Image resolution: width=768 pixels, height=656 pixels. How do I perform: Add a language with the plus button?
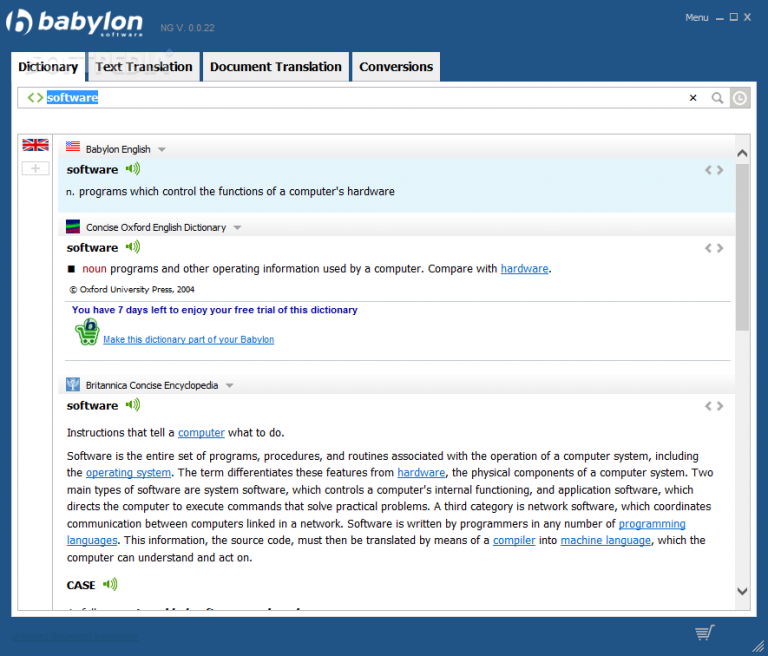tap(35, 169)
